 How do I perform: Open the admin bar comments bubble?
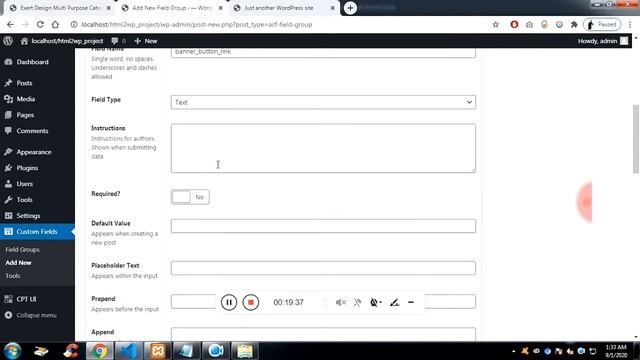[118, 41]
